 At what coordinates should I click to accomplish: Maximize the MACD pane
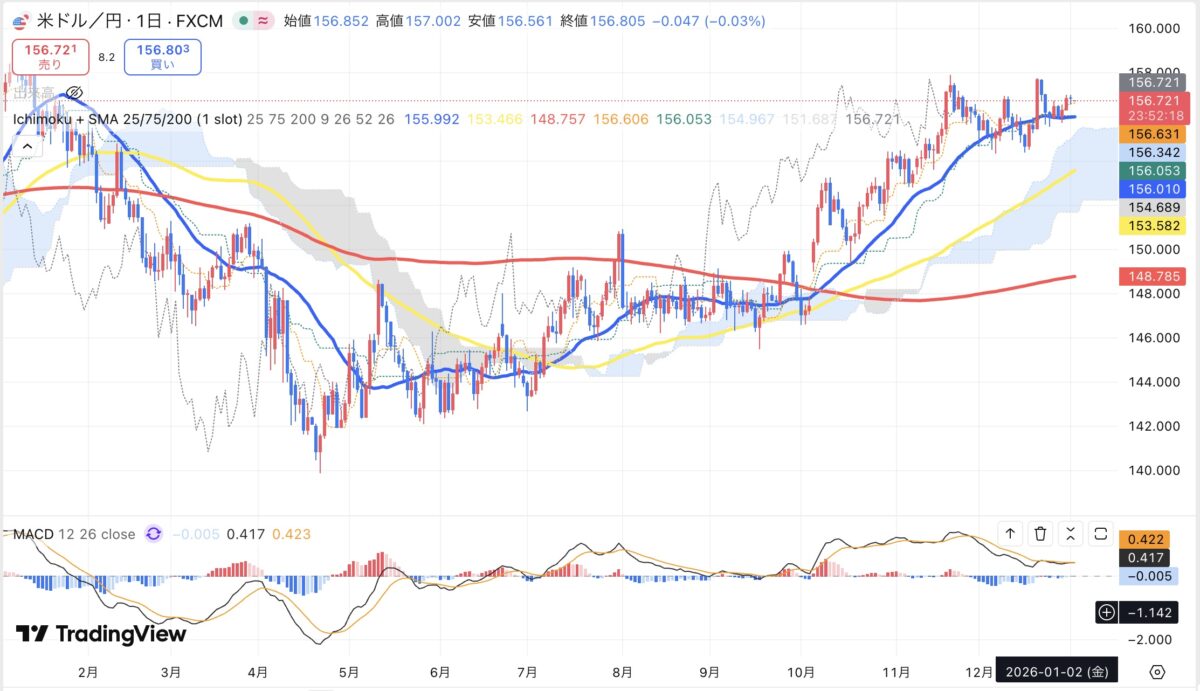pyautogui.click(x=1101, y=534)
